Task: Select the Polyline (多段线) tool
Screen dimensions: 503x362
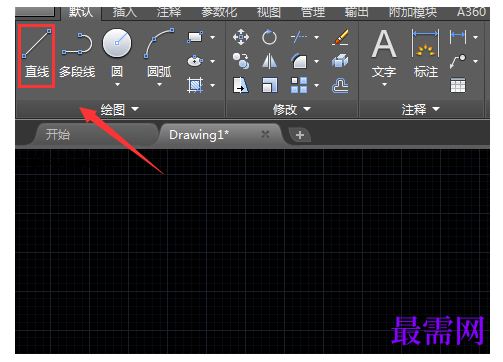Action: (77, 55)
